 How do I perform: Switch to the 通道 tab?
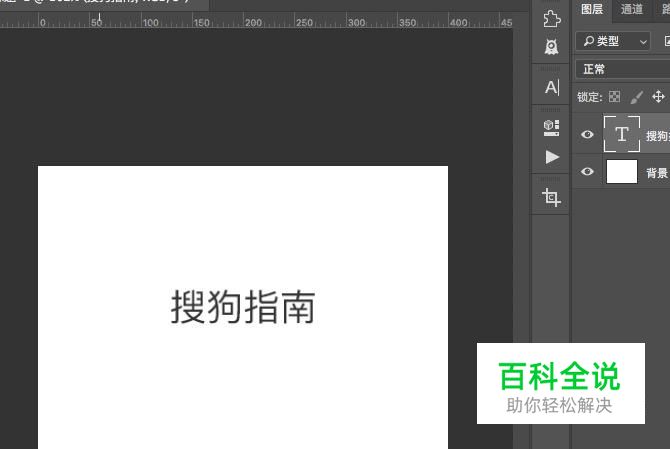click(632, 9)
